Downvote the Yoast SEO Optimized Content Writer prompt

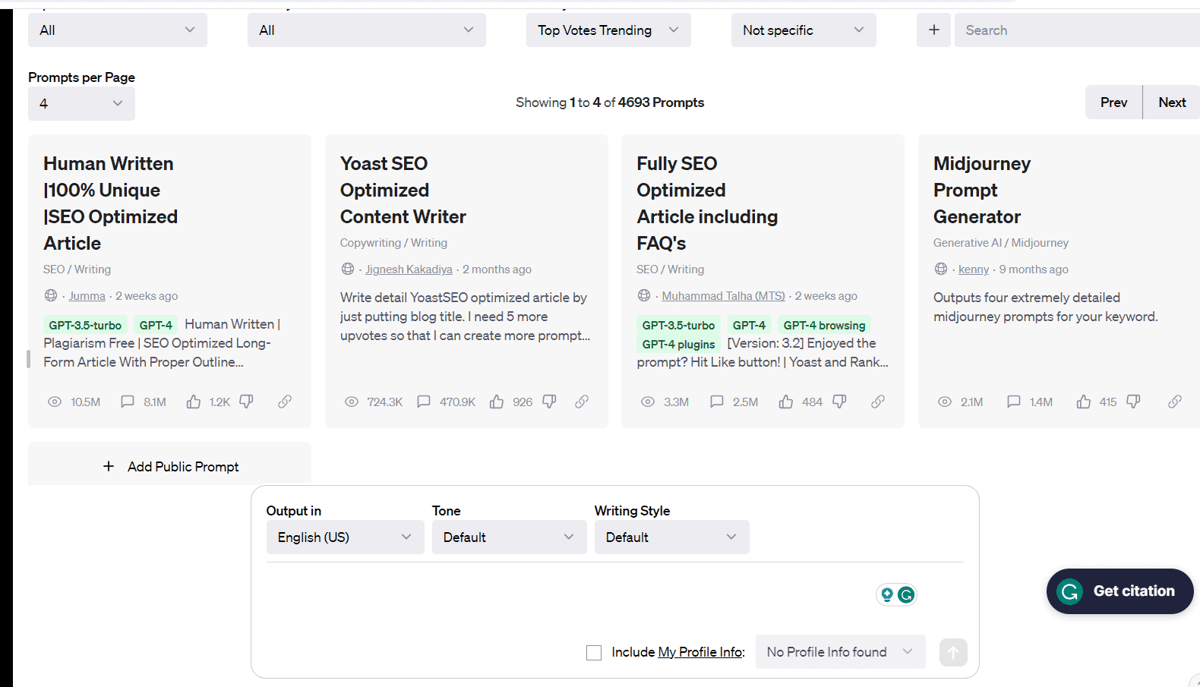pyautogui.click(x=549, y=402)
